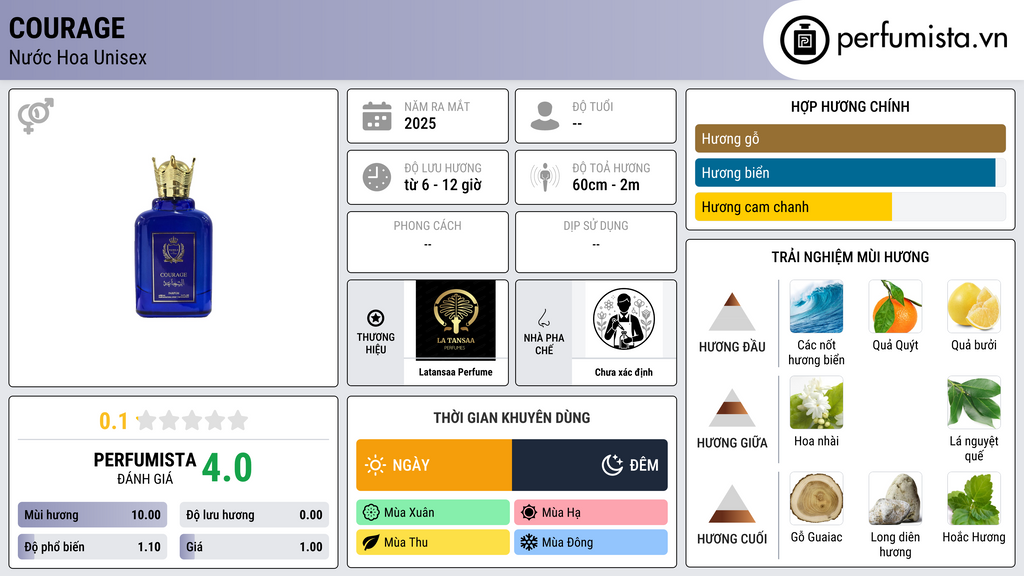Select the Lá nguyệt quế bay leaf image
Screen dimensions: 1024x576
point(974,403)
